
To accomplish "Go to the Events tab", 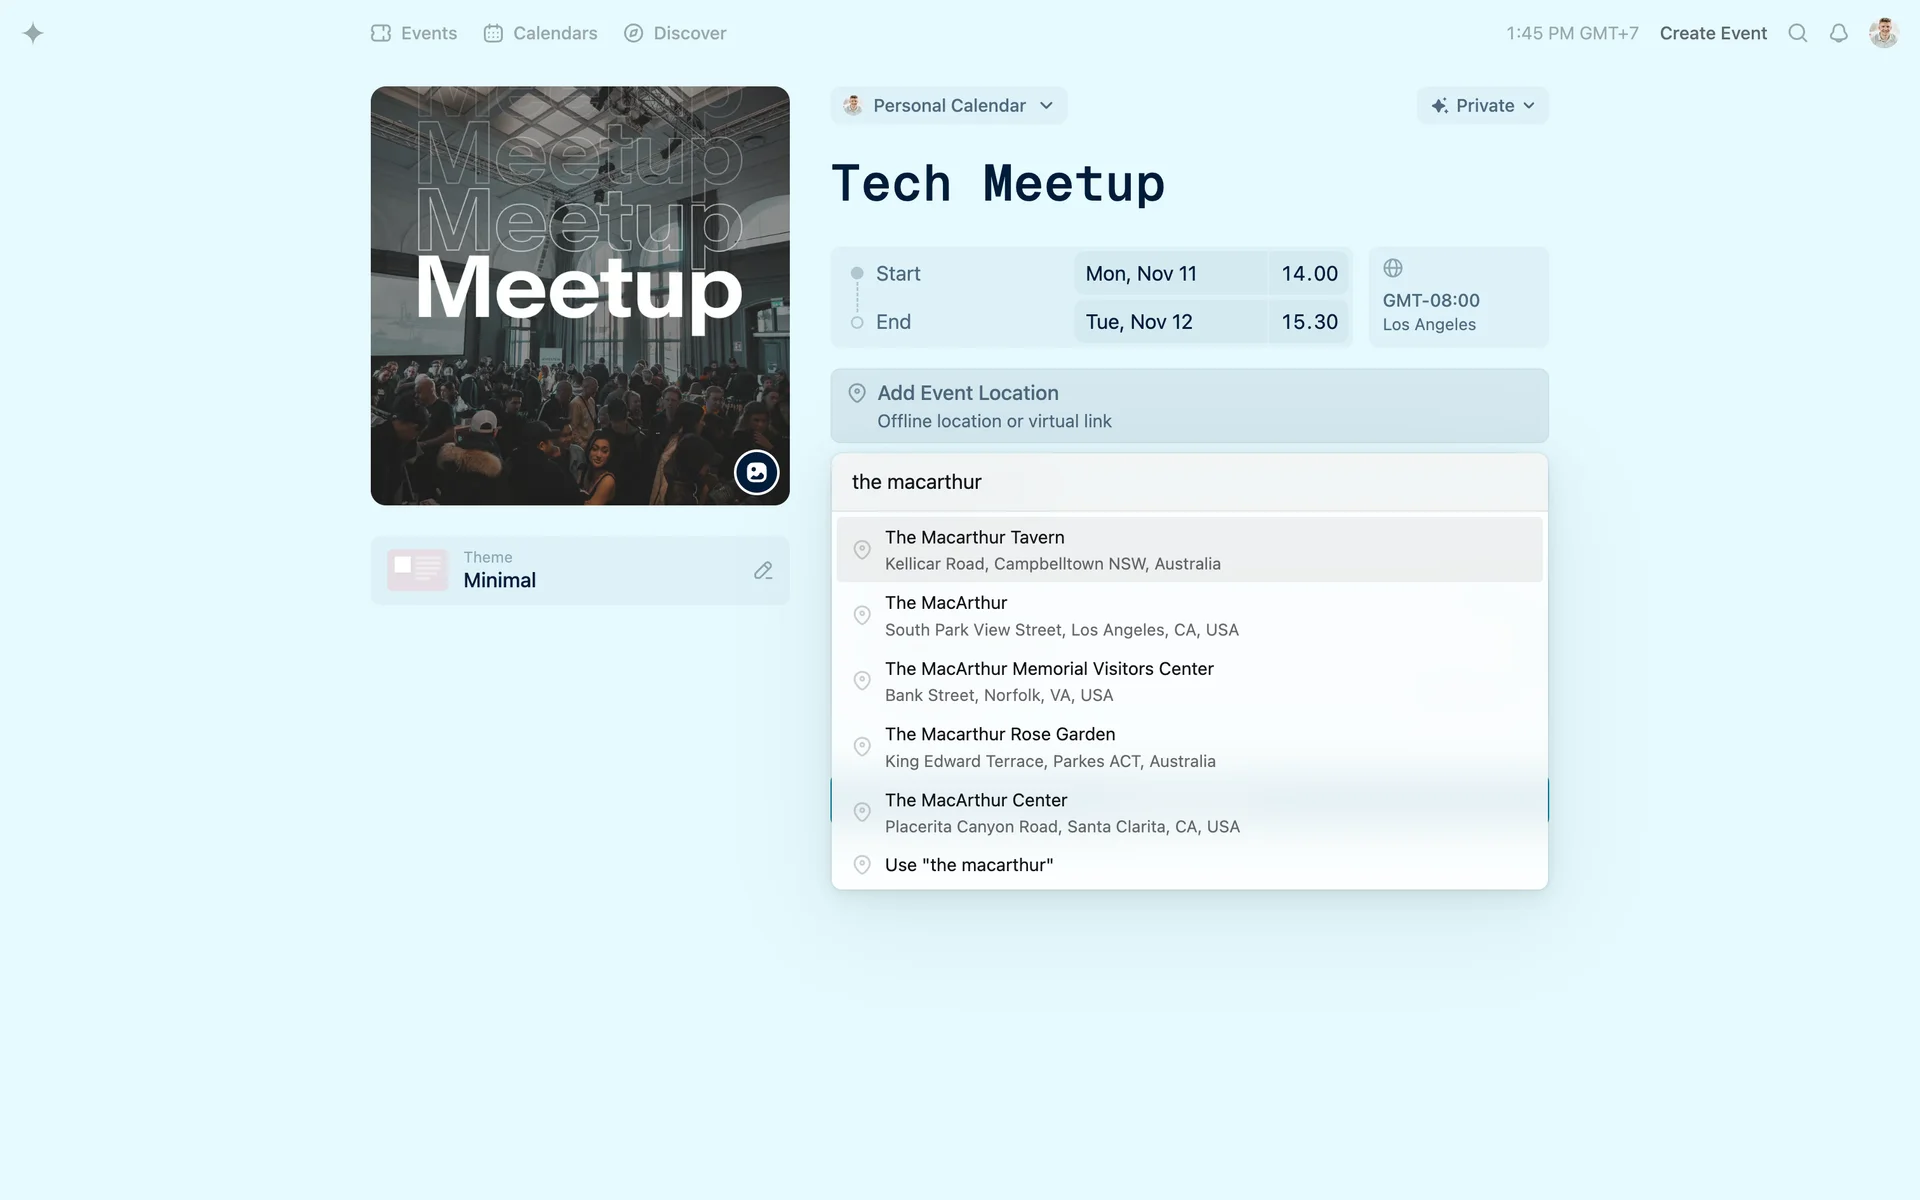I will (x=414, y=33).
